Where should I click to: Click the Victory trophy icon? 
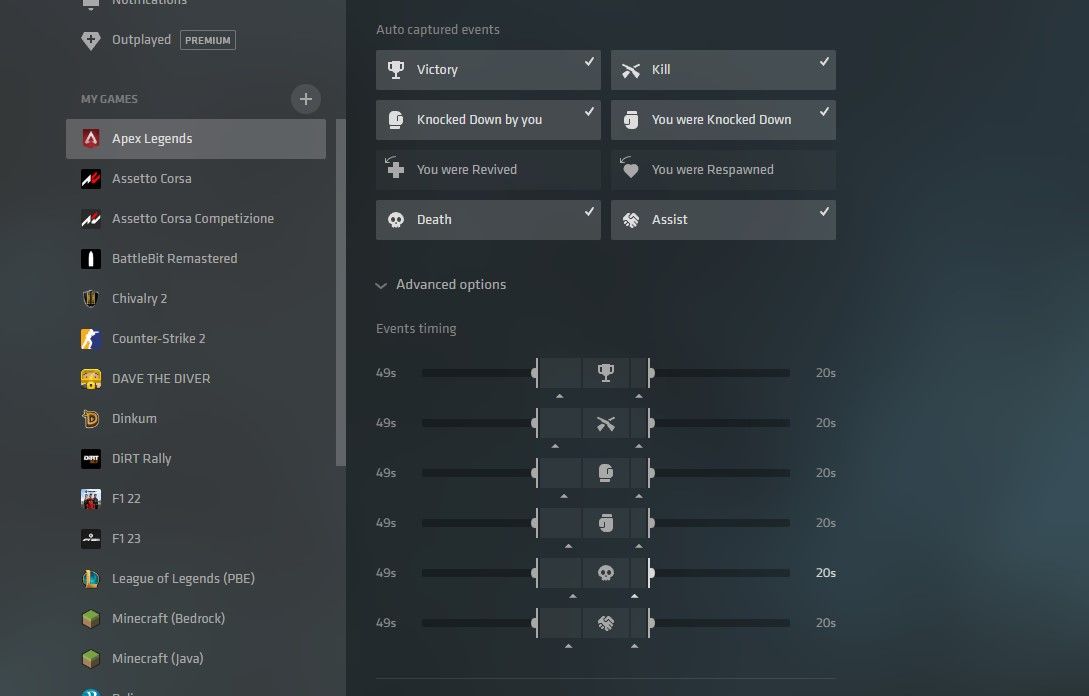[x=395, y=69]
